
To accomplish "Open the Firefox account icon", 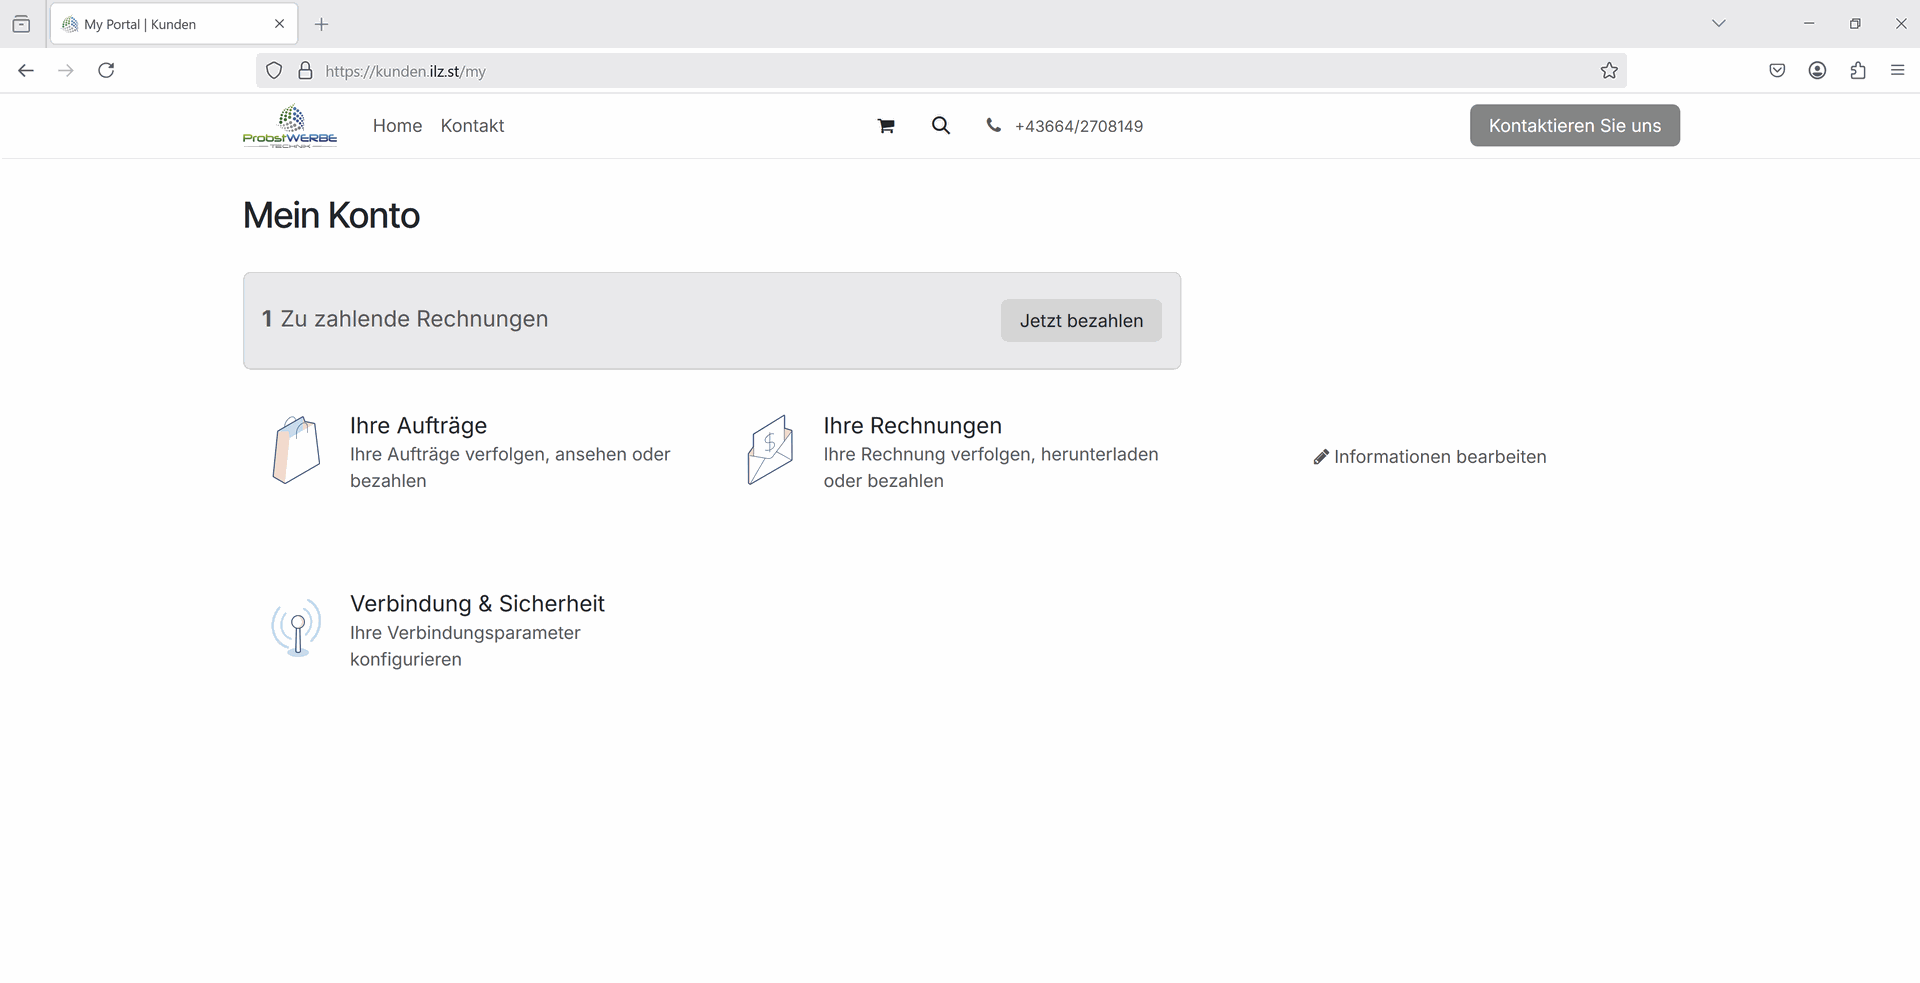I will click(1818, 71).
